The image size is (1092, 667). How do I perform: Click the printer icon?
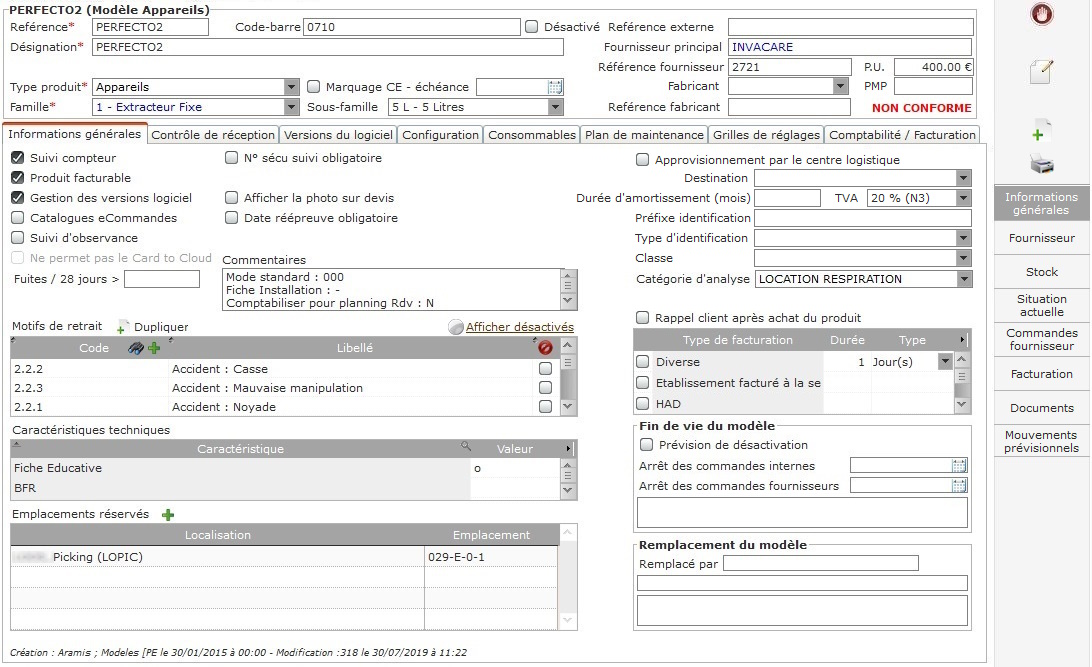pos(1042,164)
